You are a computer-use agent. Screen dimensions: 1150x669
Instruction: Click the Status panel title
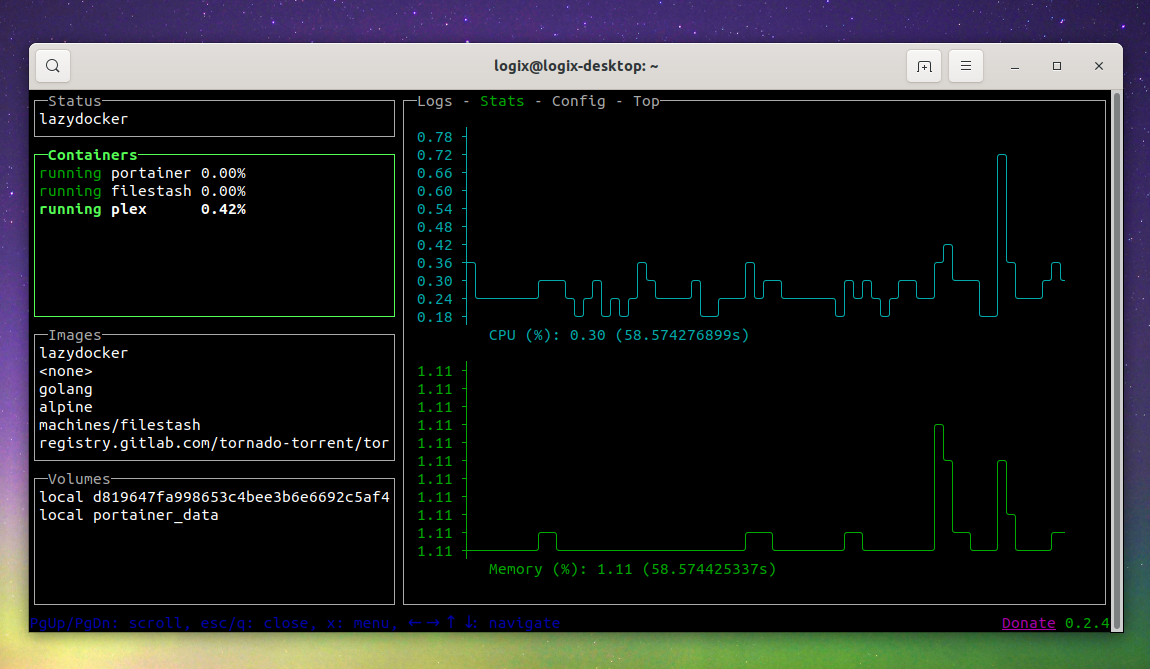click(x=74, y=101)
